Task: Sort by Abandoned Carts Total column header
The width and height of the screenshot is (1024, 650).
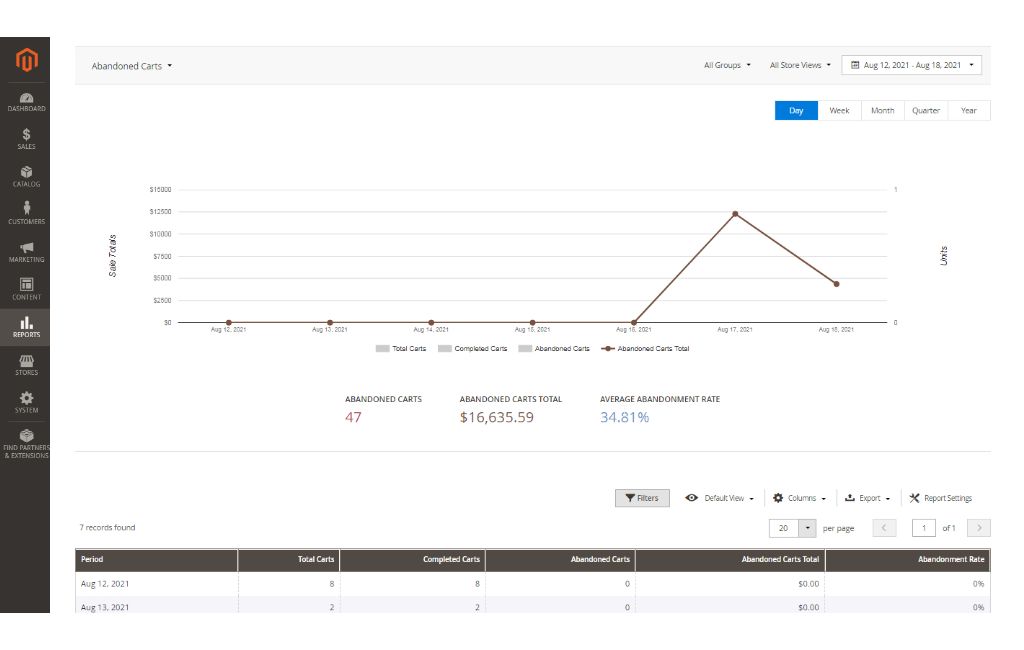Action: (730, 560)
